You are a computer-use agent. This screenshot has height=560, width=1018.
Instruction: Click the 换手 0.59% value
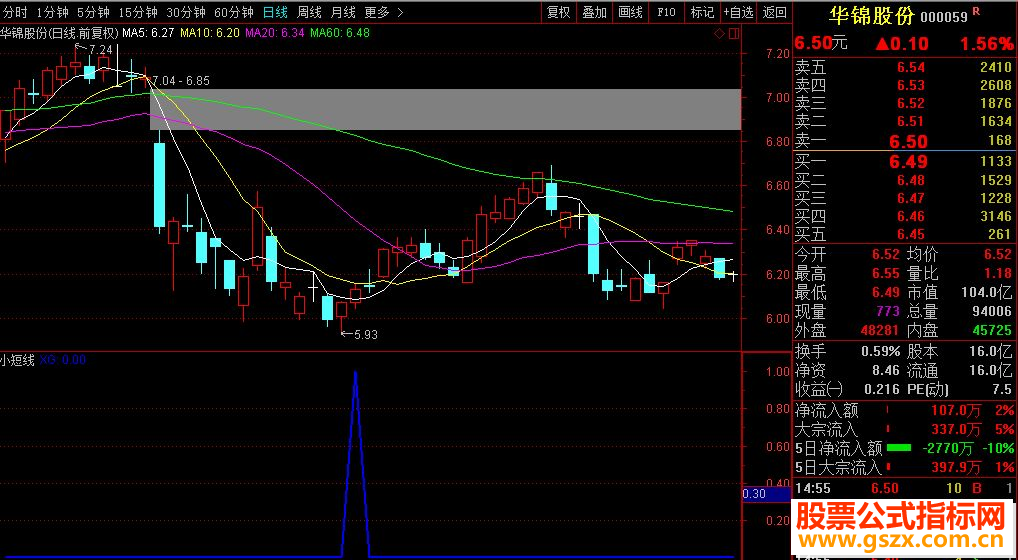(881, 352)
